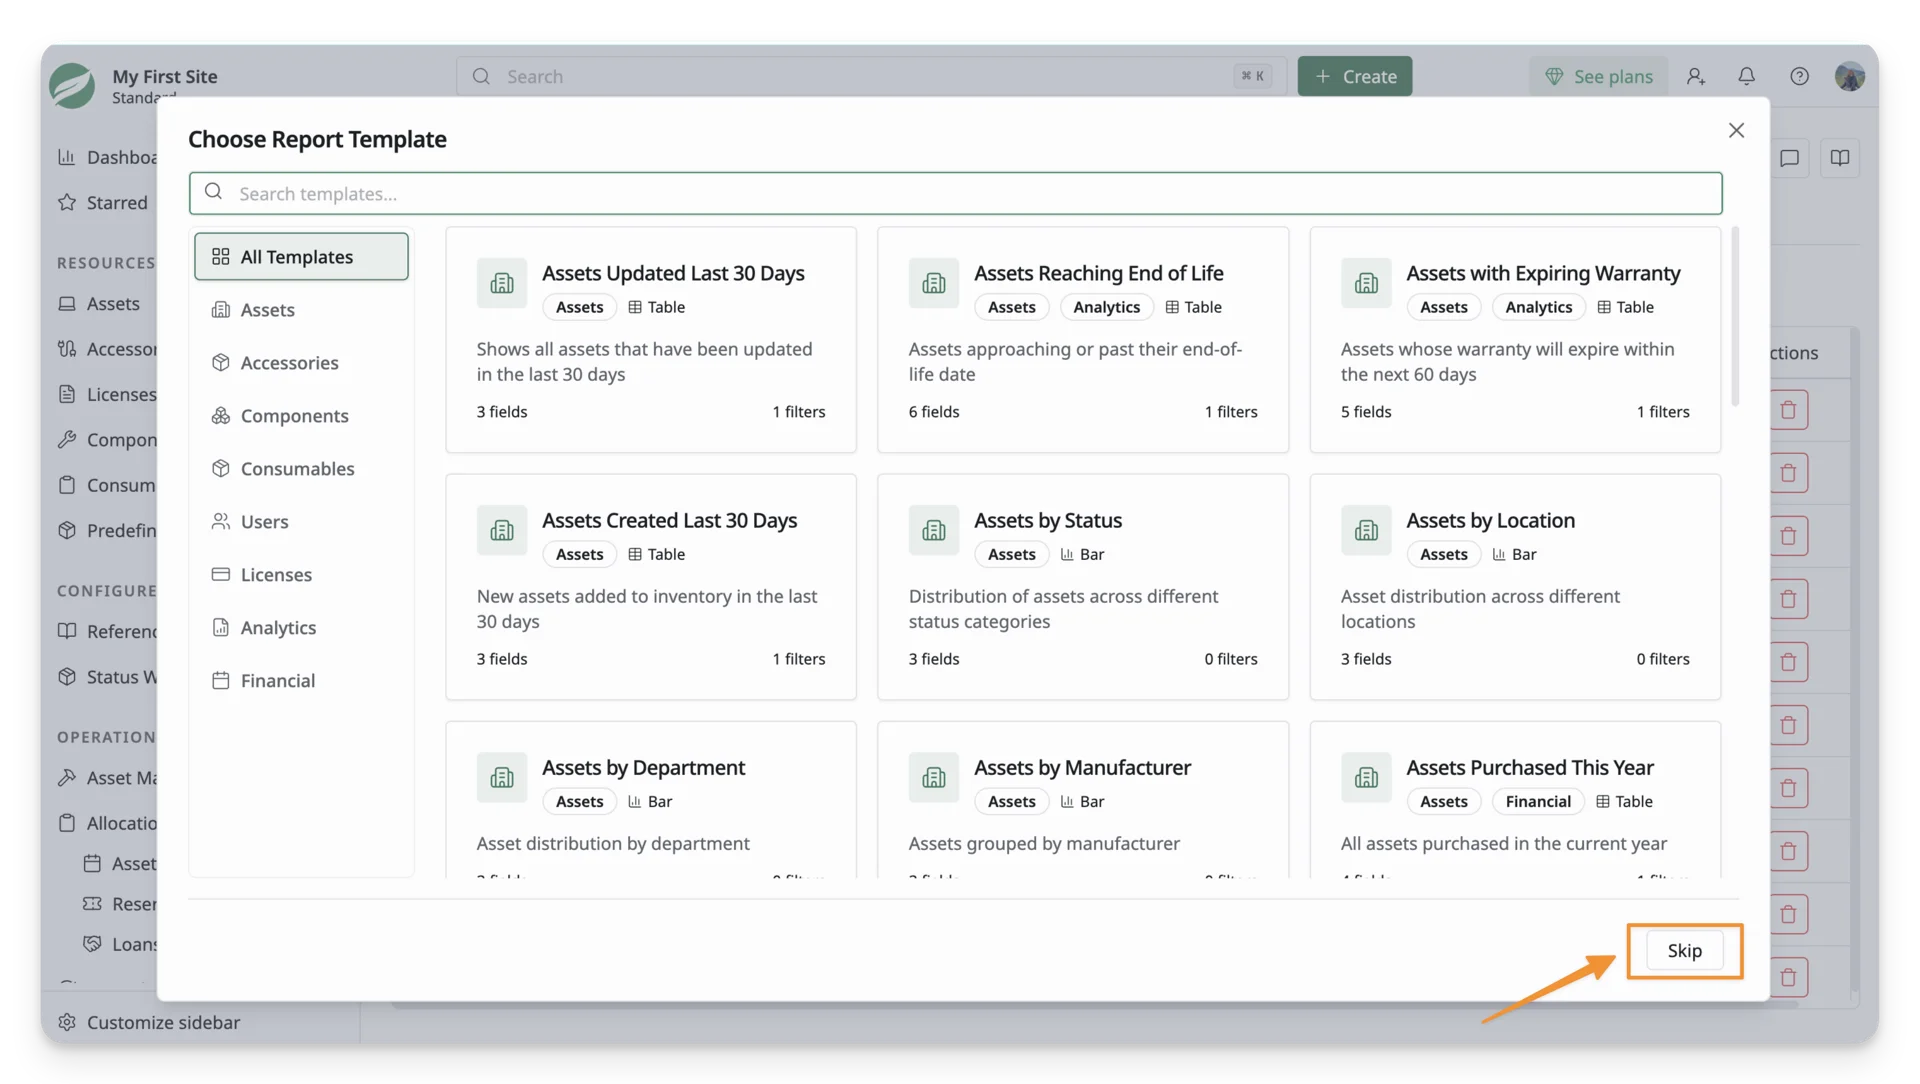Click the Assets Reaching End of Life card icon

tap(934, 283)
